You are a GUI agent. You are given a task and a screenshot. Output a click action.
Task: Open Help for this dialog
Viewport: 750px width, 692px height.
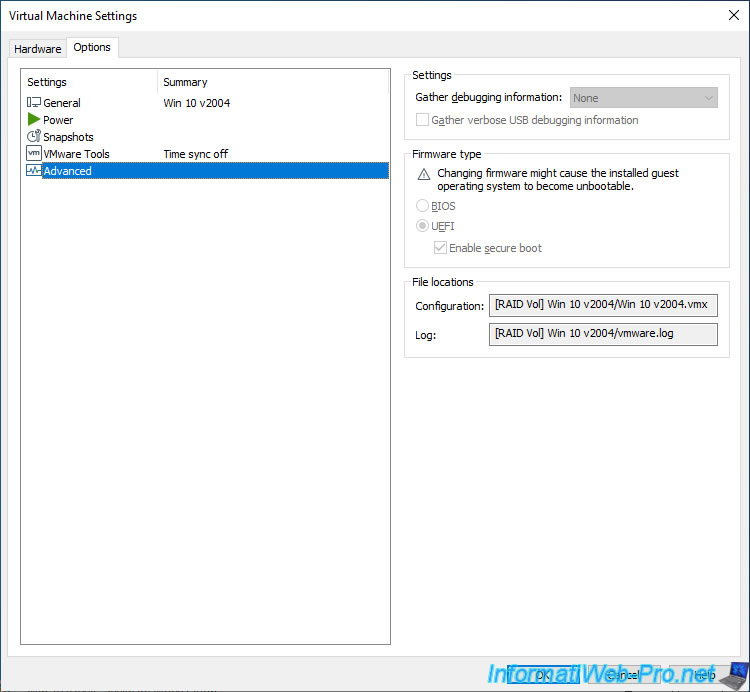704,674
